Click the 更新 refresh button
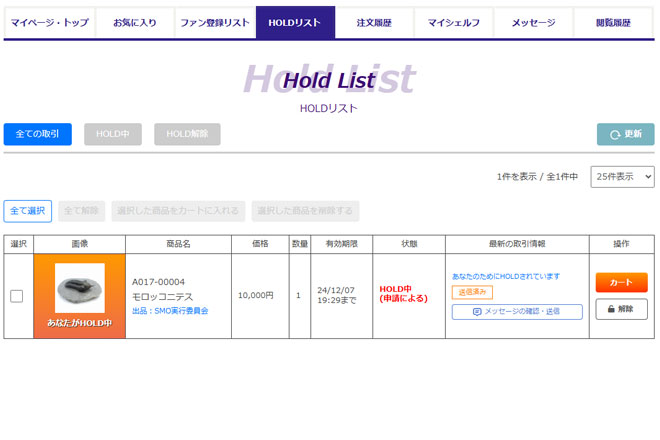 pos(625,134)
